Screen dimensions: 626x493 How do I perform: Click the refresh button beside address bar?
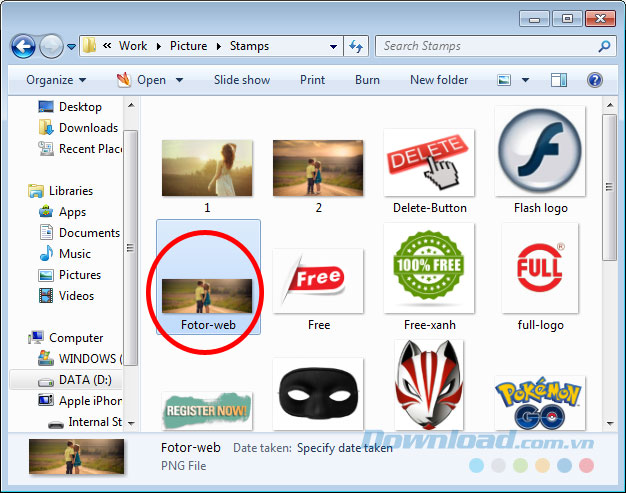356,46
